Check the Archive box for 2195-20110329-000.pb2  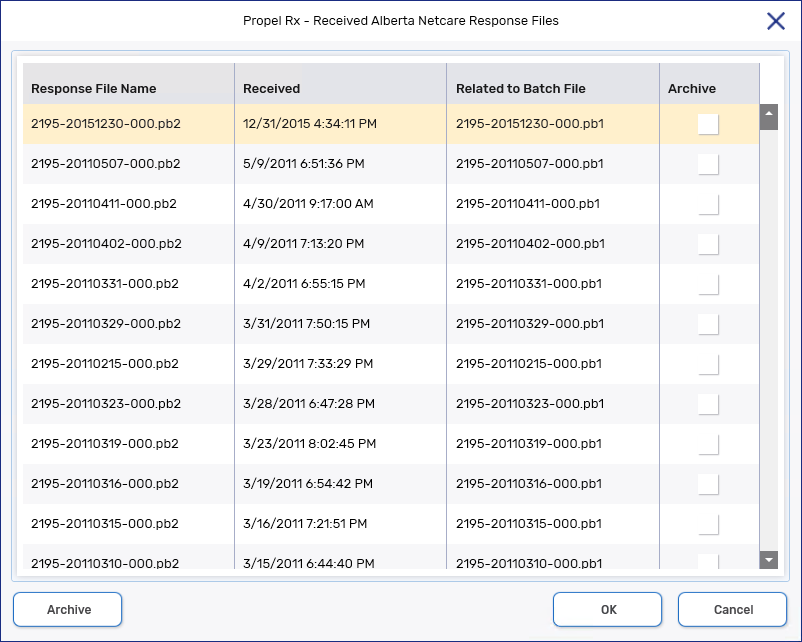pyautogui.click(x=708, y=324)
